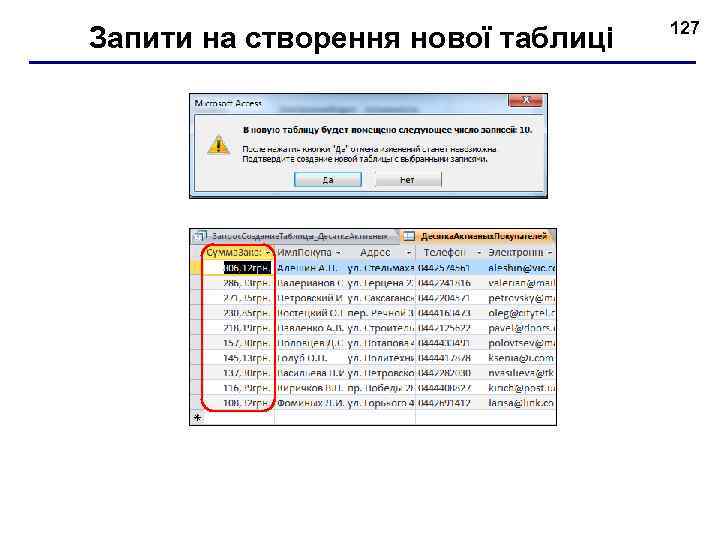Image resolution: width=720 pixels, height=540 pixels.
Task: Select the ИмяПокупателя column header
Action: 310,253
